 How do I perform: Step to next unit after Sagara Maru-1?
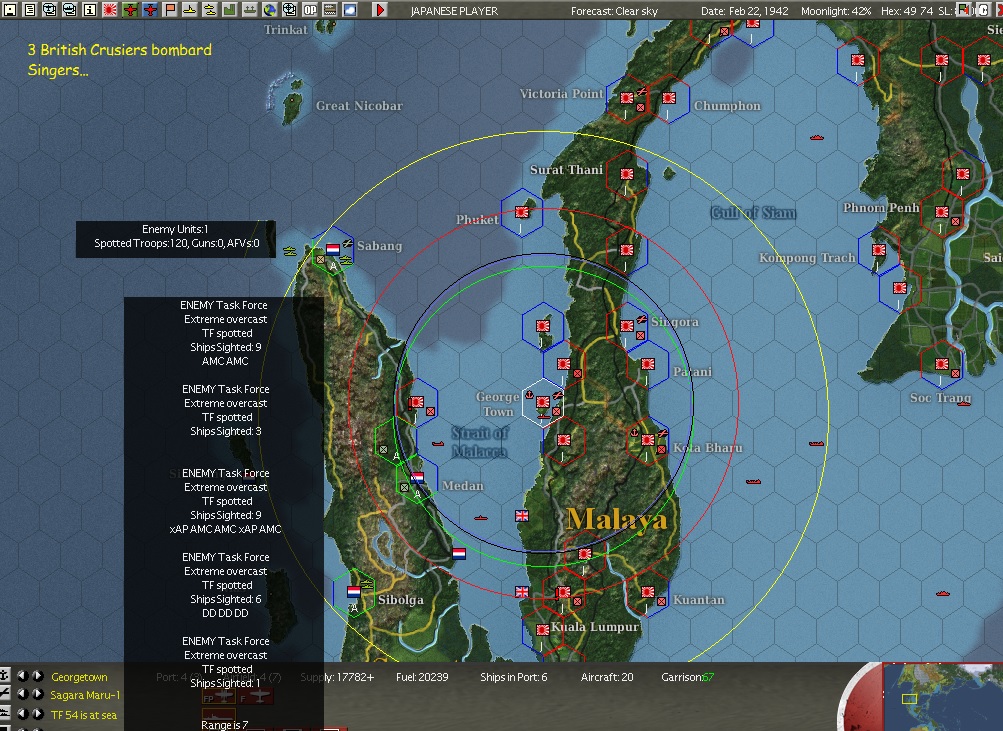[x=38, y=693]
